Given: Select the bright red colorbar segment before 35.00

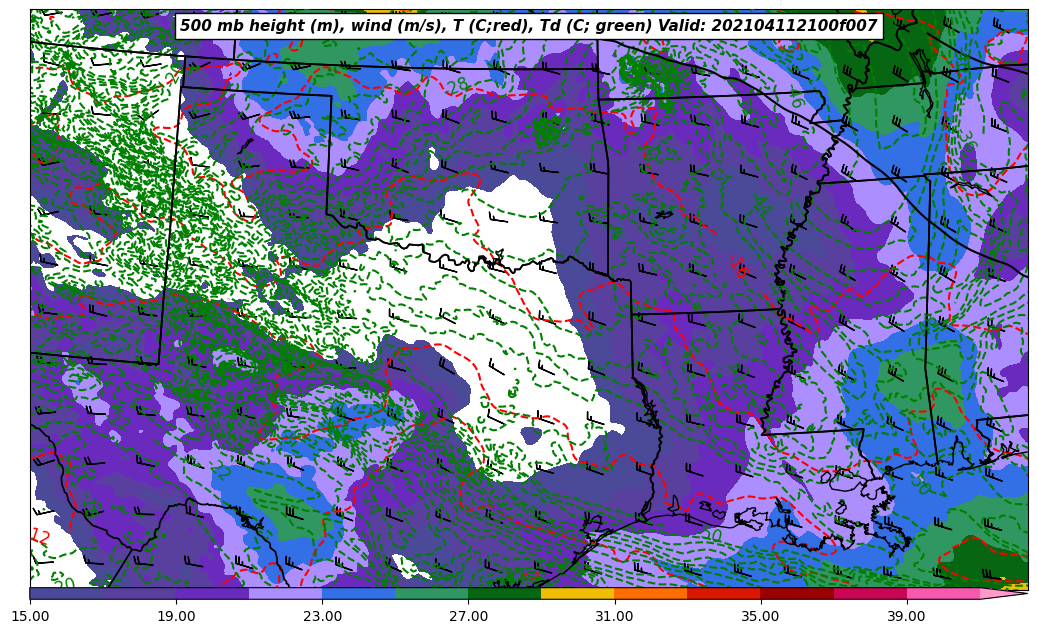Looking at the screenshot, I should [x=723, y=593].
